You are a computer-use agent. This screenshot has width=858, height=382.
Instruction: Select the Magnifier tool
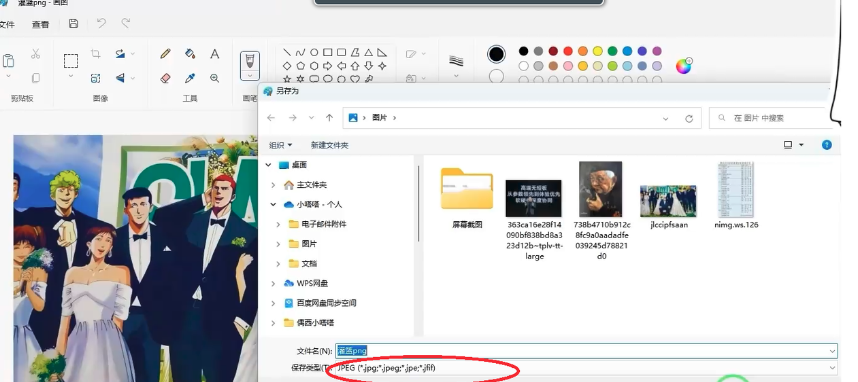click(214, 78)
